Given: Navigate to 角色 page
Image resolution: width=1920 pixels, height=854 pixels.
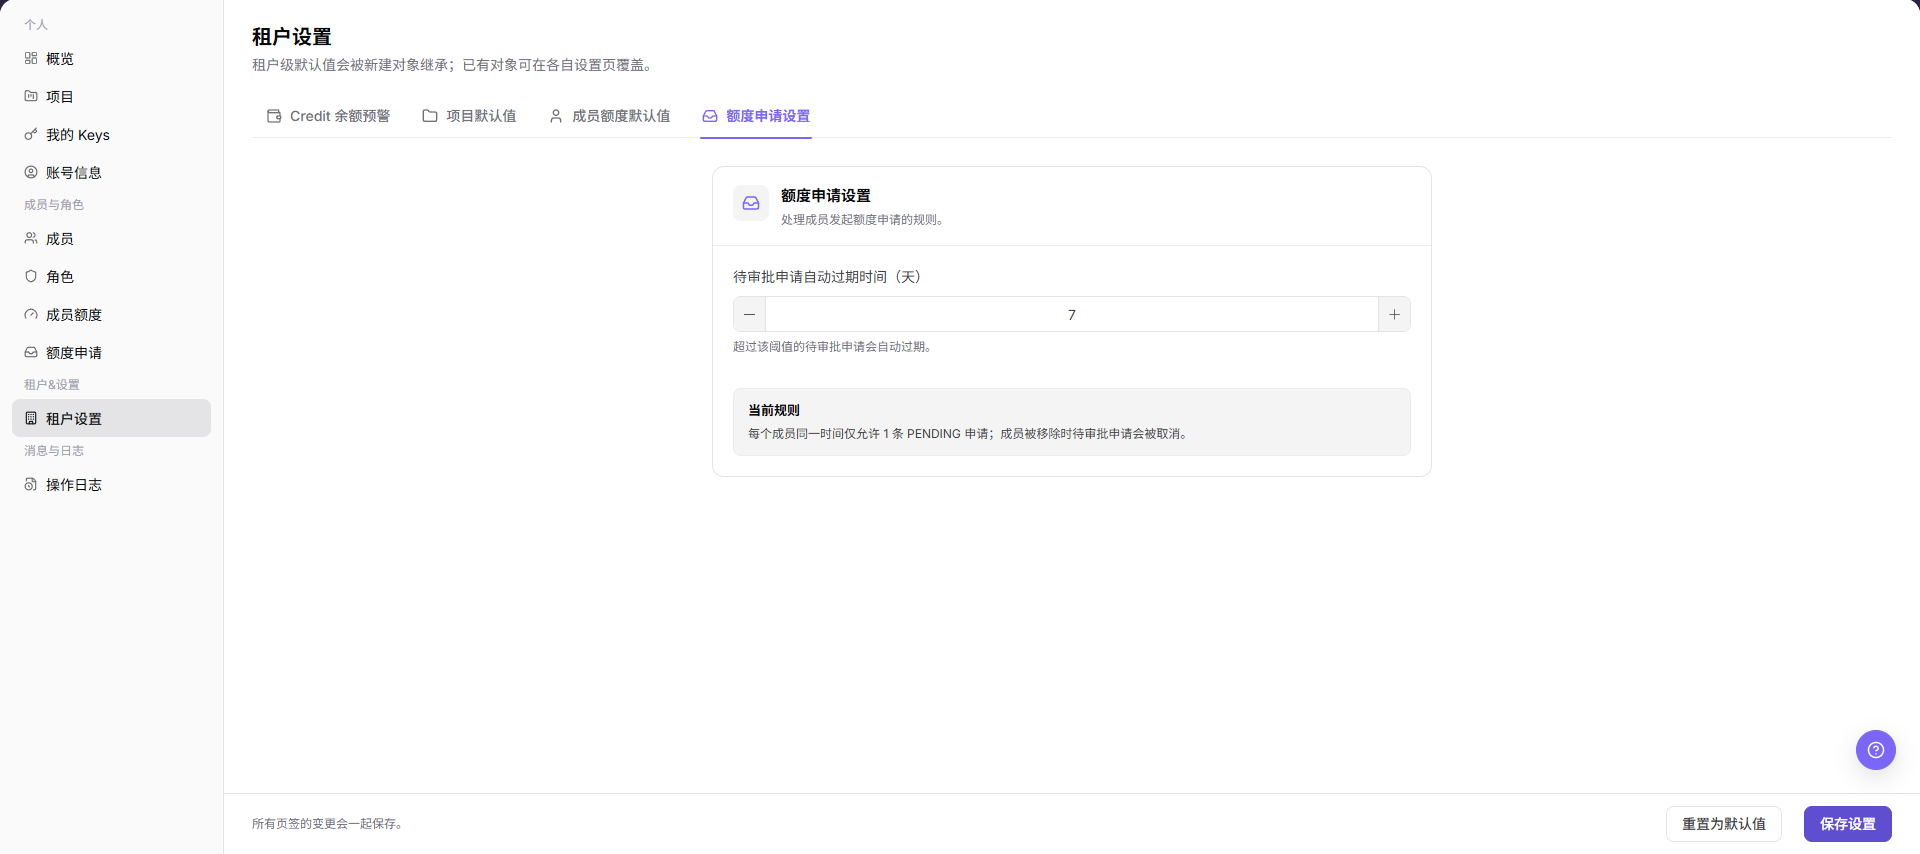Looking at the screenshot, I should click(111, 276).
